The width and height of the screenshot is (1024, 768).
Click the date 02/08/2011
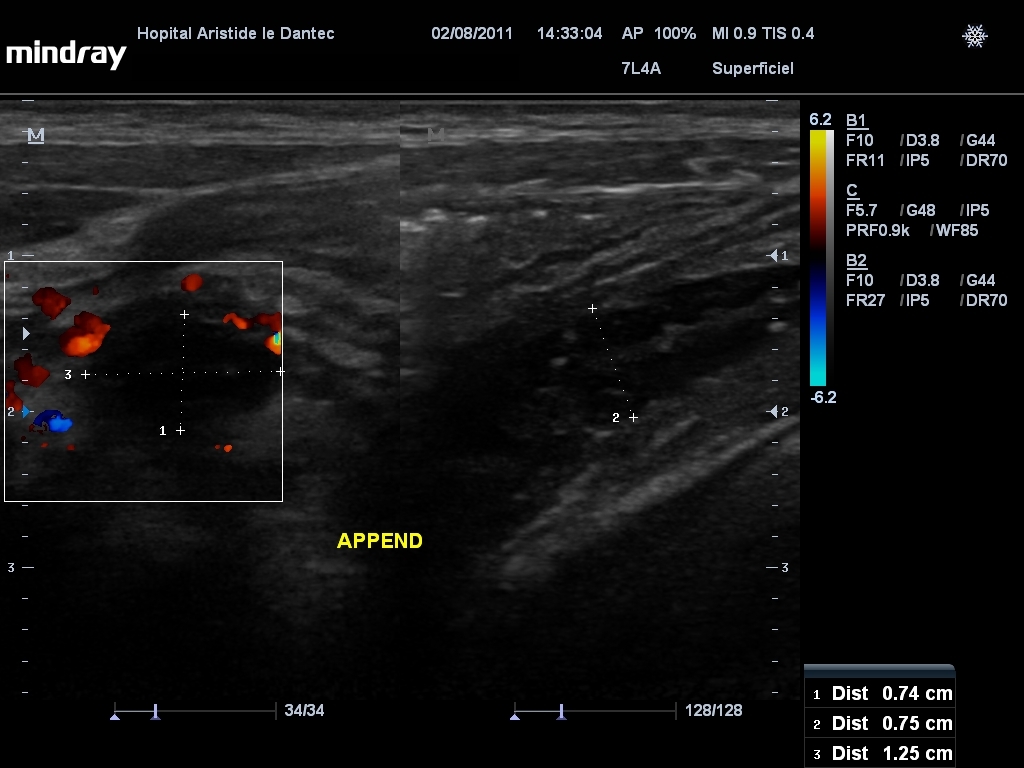pos(472,33)
